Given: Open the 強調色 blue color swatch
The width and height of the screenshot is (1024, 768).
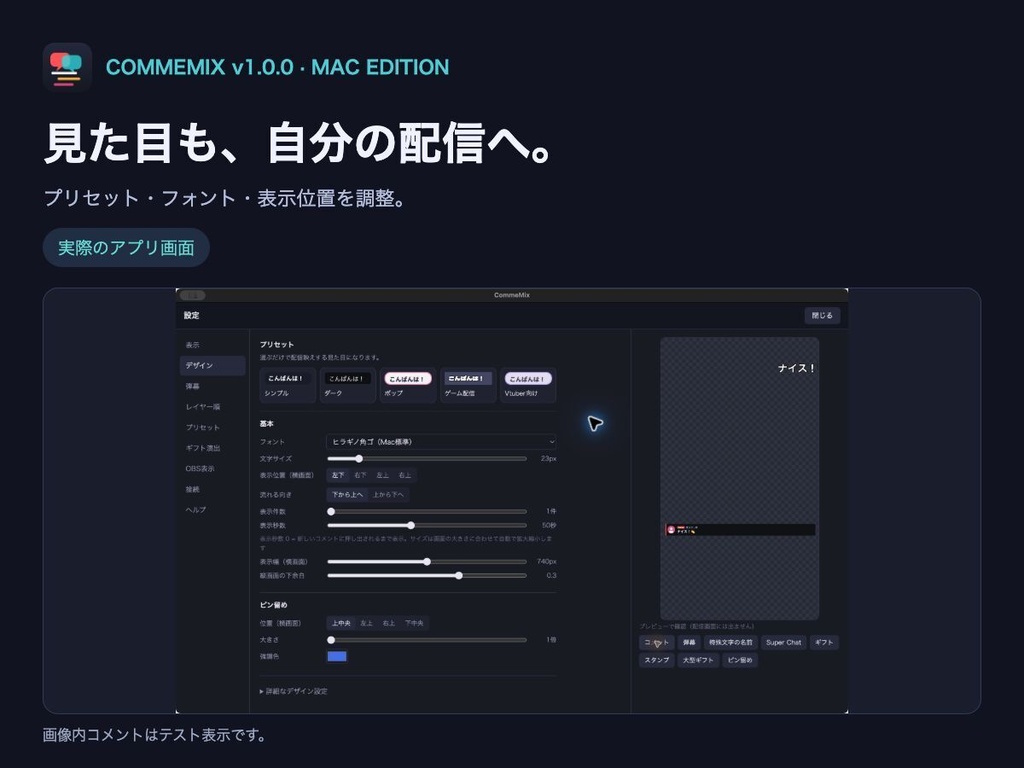Looking at the screenshot, I should coord(337,656).
